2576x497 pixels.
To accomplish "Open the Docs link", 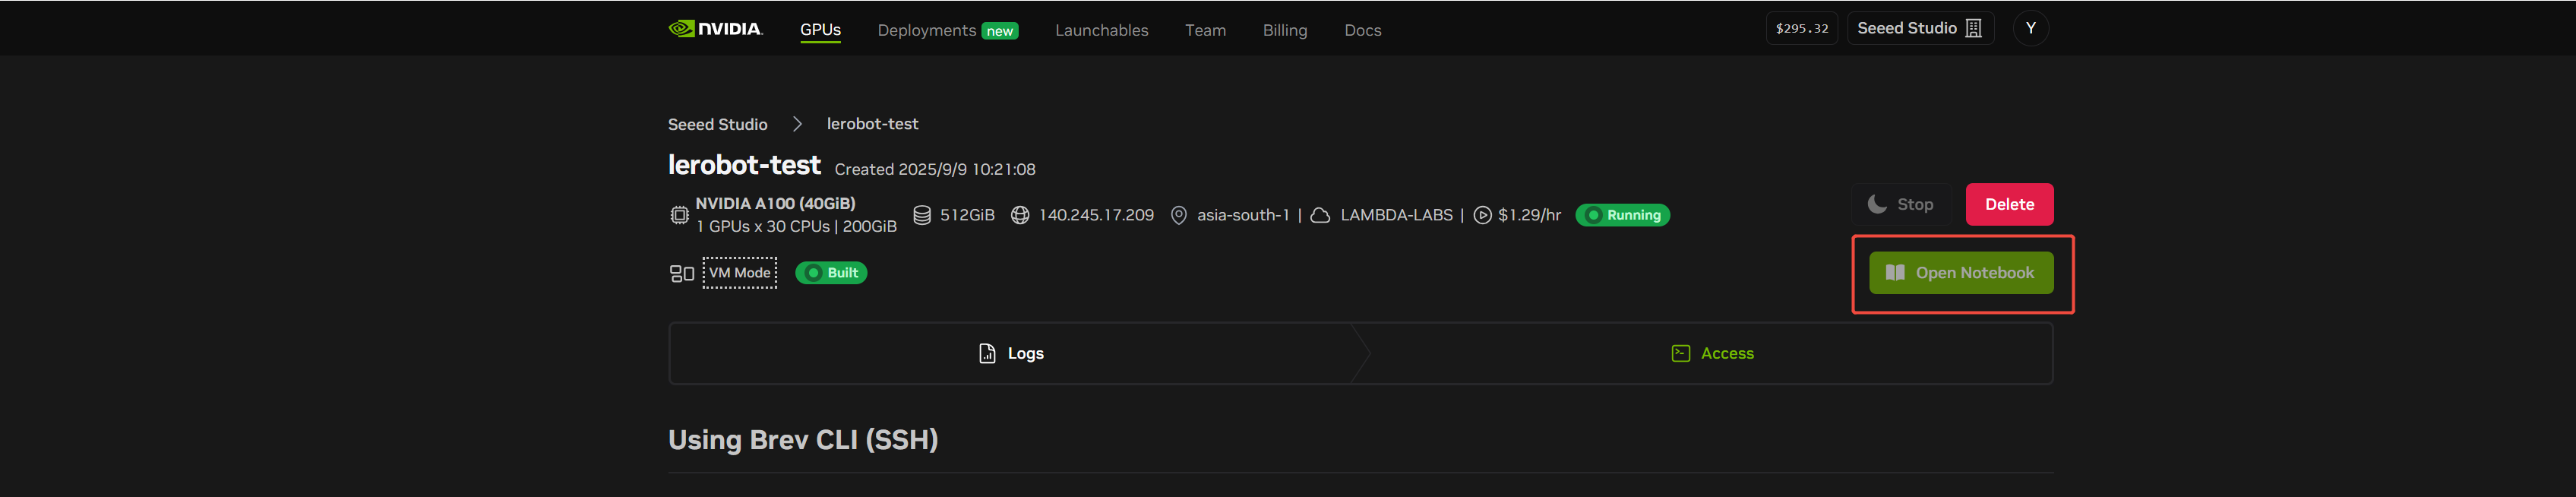I will [1362, 30].
